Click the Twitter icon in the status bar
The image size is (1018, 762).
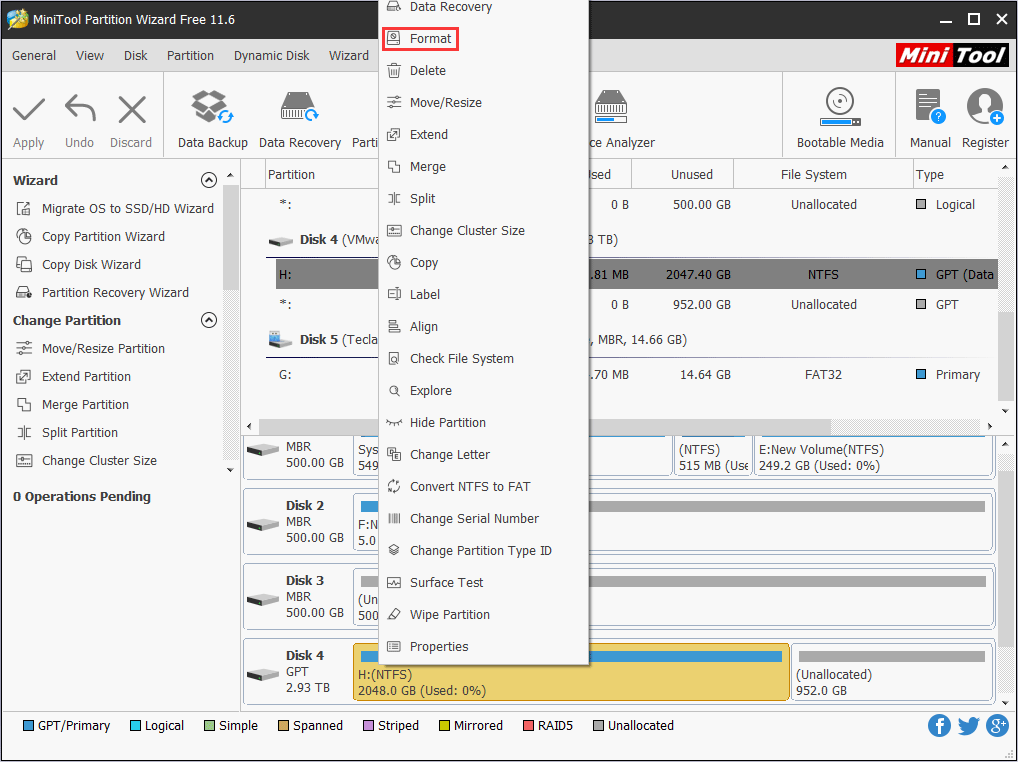(968, 725)
